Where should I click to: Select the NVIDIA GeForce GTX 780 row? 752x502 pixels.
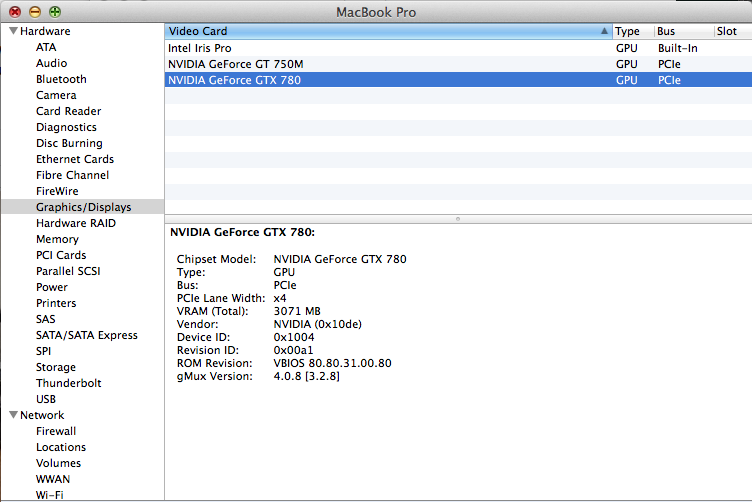tap(458, 80)
